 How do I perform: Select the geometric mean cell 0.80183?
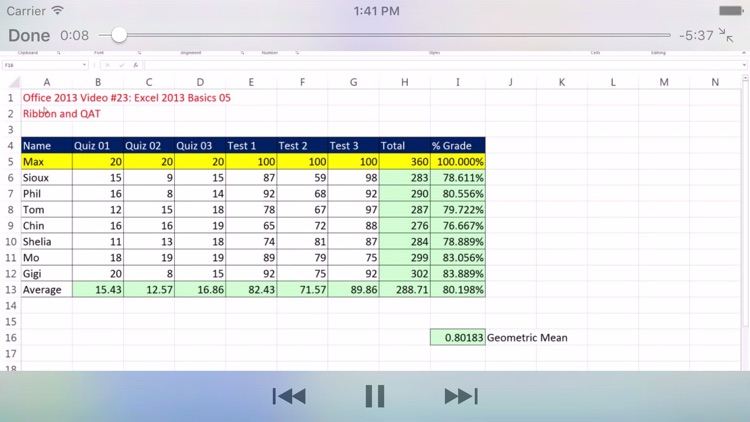pyautogui.click(x=458, y=337)
